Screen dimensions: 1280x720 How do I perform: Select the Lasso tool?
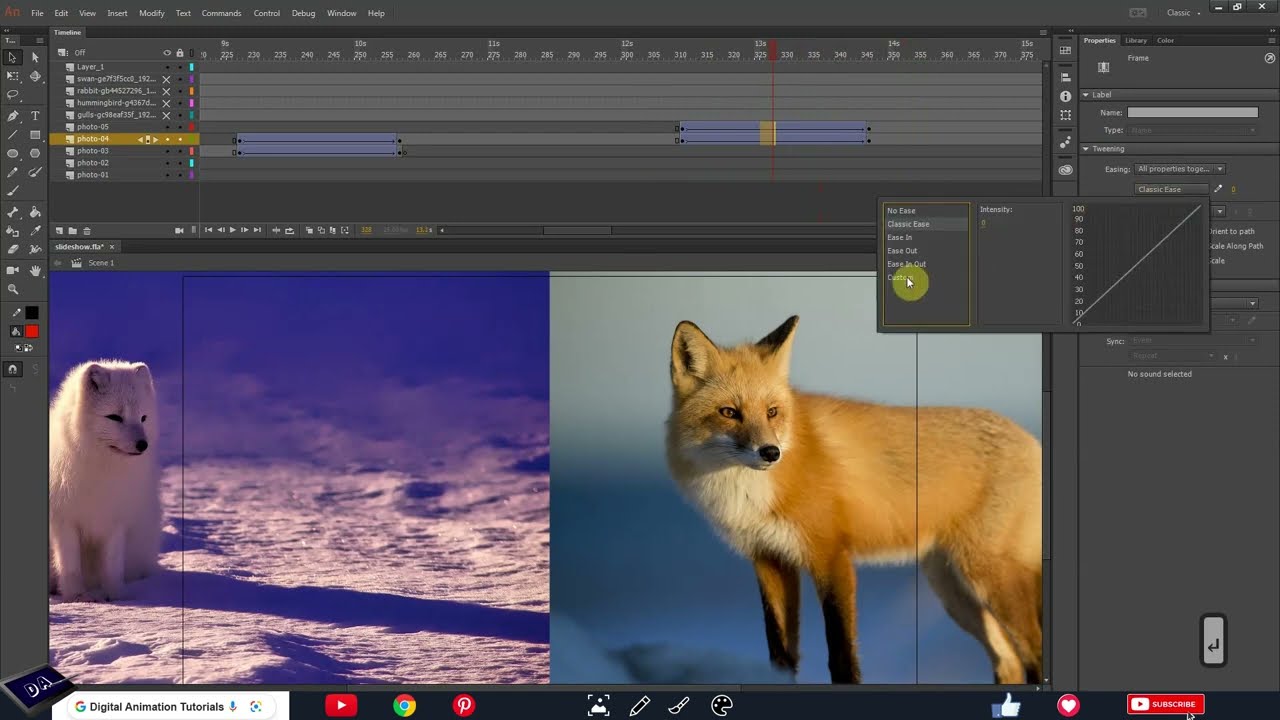13,96
